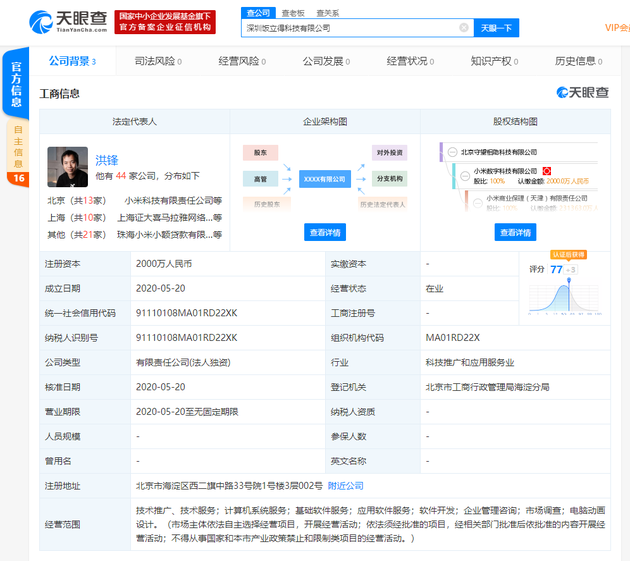Open the 附近公司 link
Viewport: 630px width, 561px height.
tap(346, 486)
